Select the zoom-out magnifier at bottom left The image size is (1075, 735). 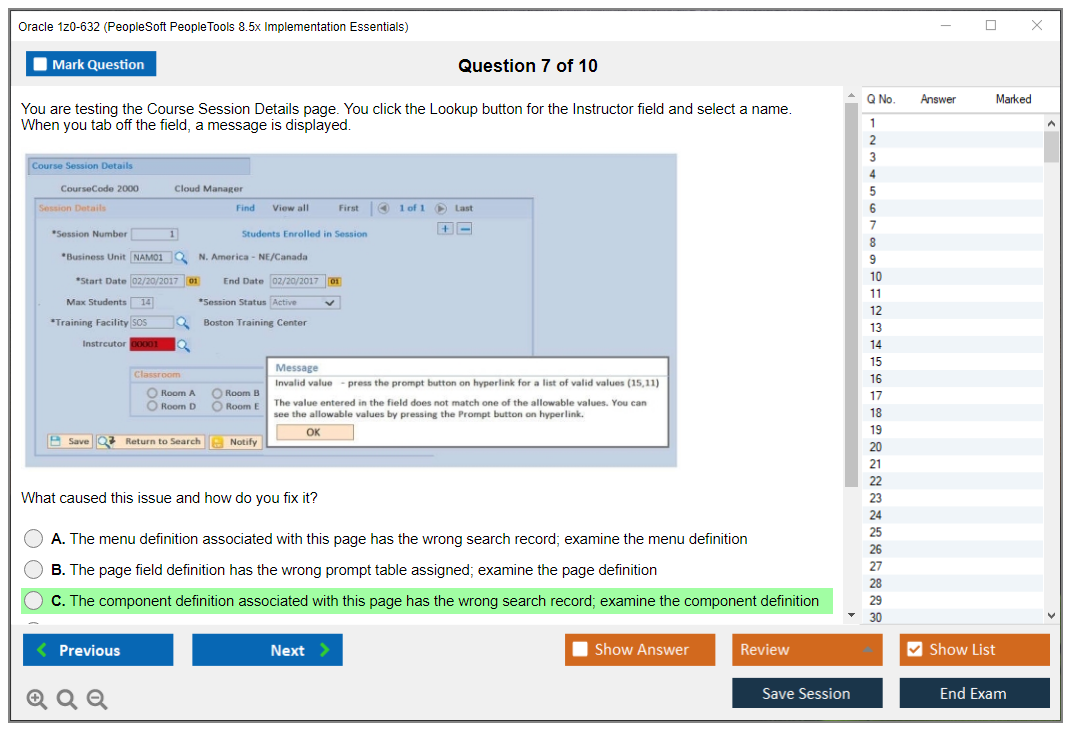point(97,699)
